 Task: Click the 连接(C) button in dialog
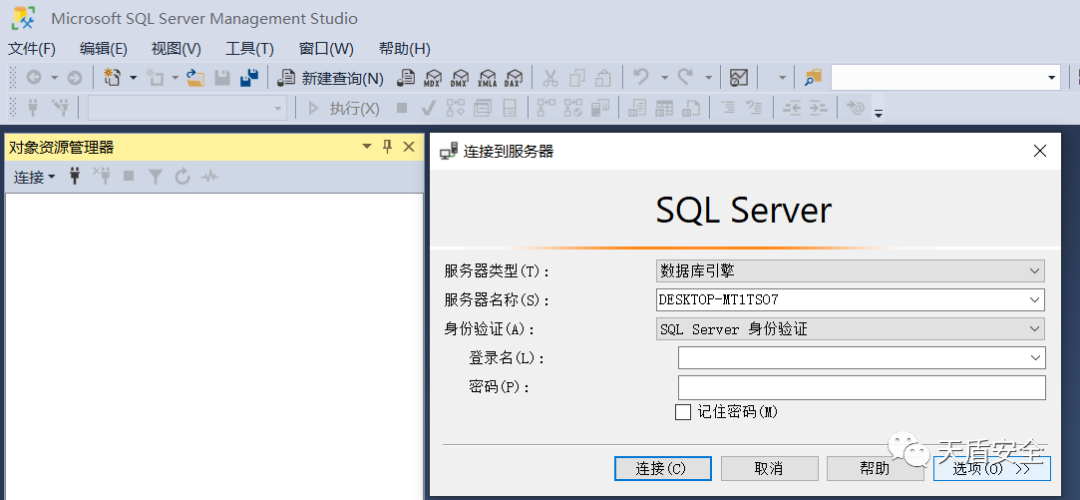pos(661,468)
